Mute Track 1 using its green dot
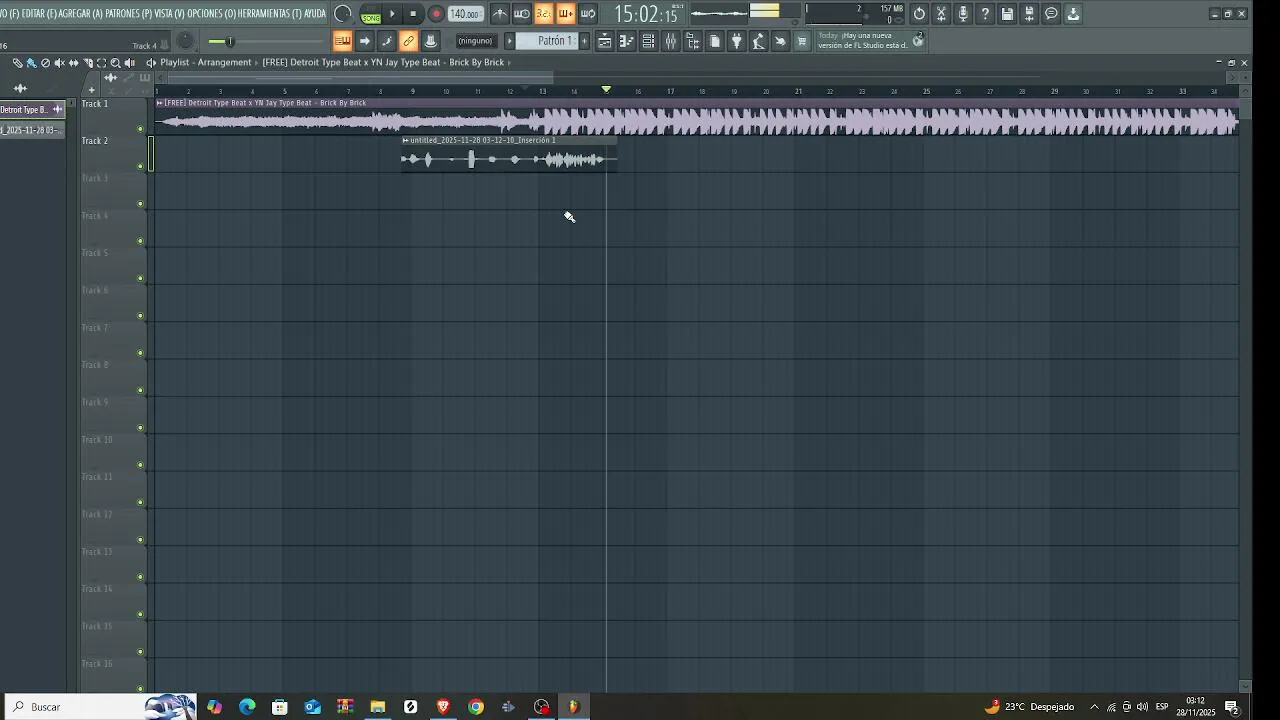 pos(140,129)
